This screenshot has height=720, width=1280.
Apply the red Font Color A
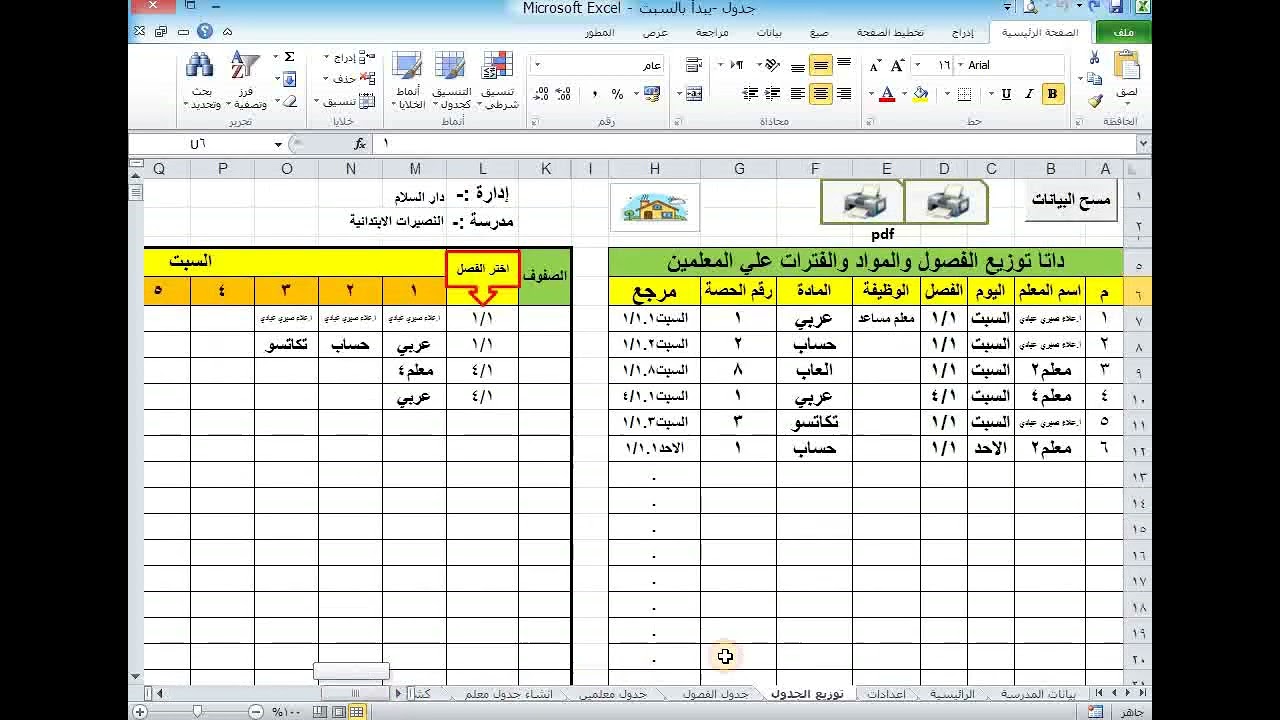point(886,94)
